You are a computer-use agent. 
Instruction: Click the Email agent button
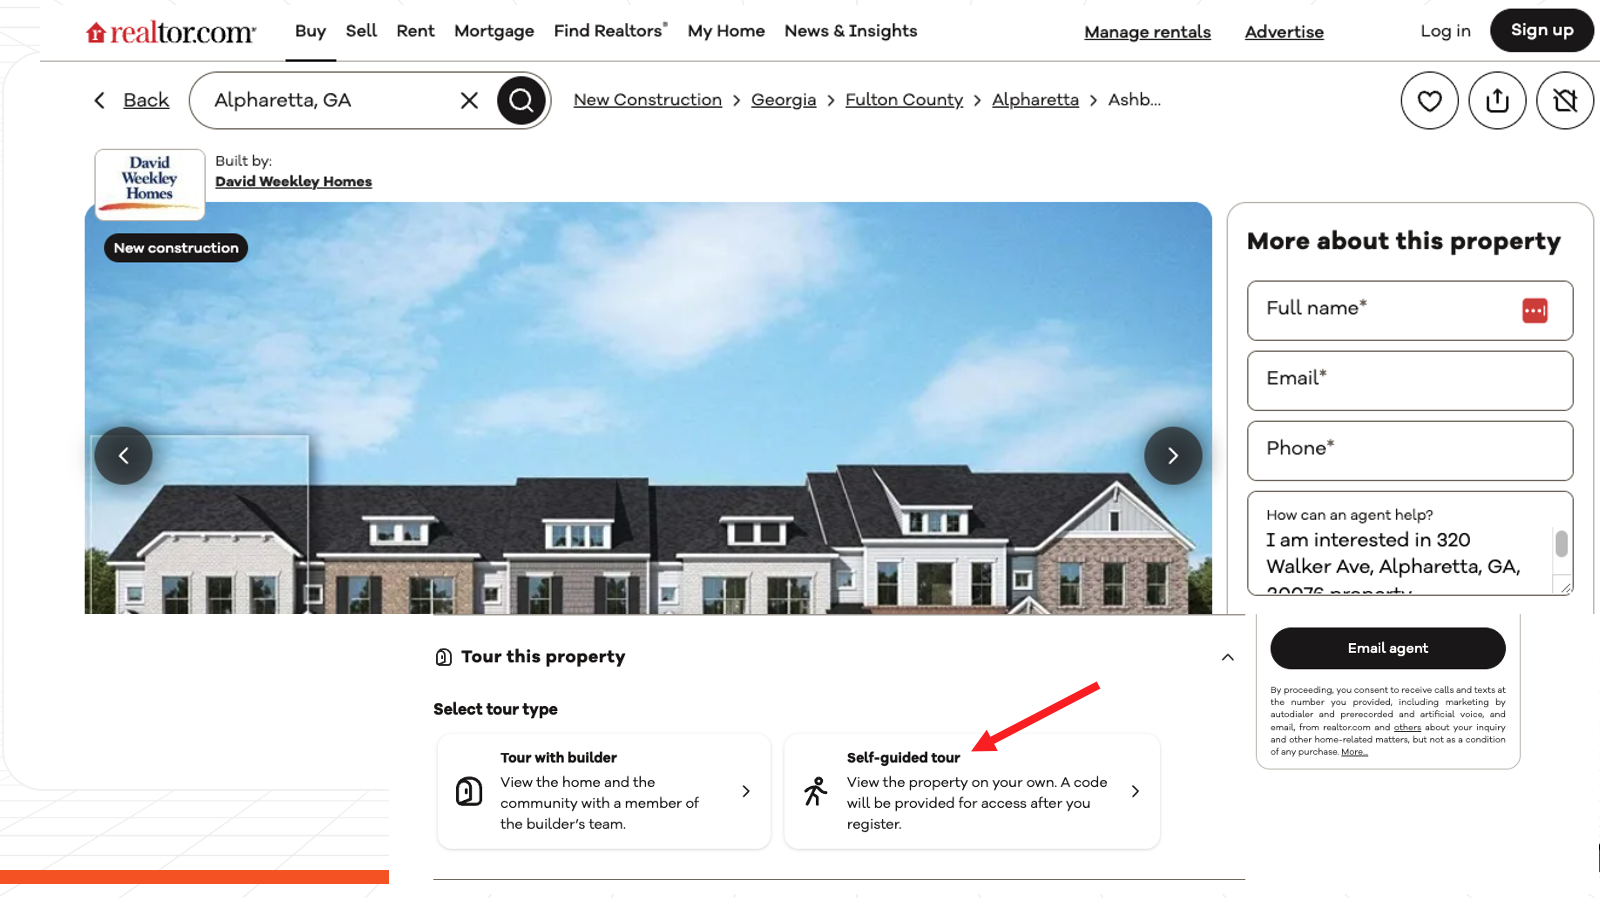pos(1388,648)
